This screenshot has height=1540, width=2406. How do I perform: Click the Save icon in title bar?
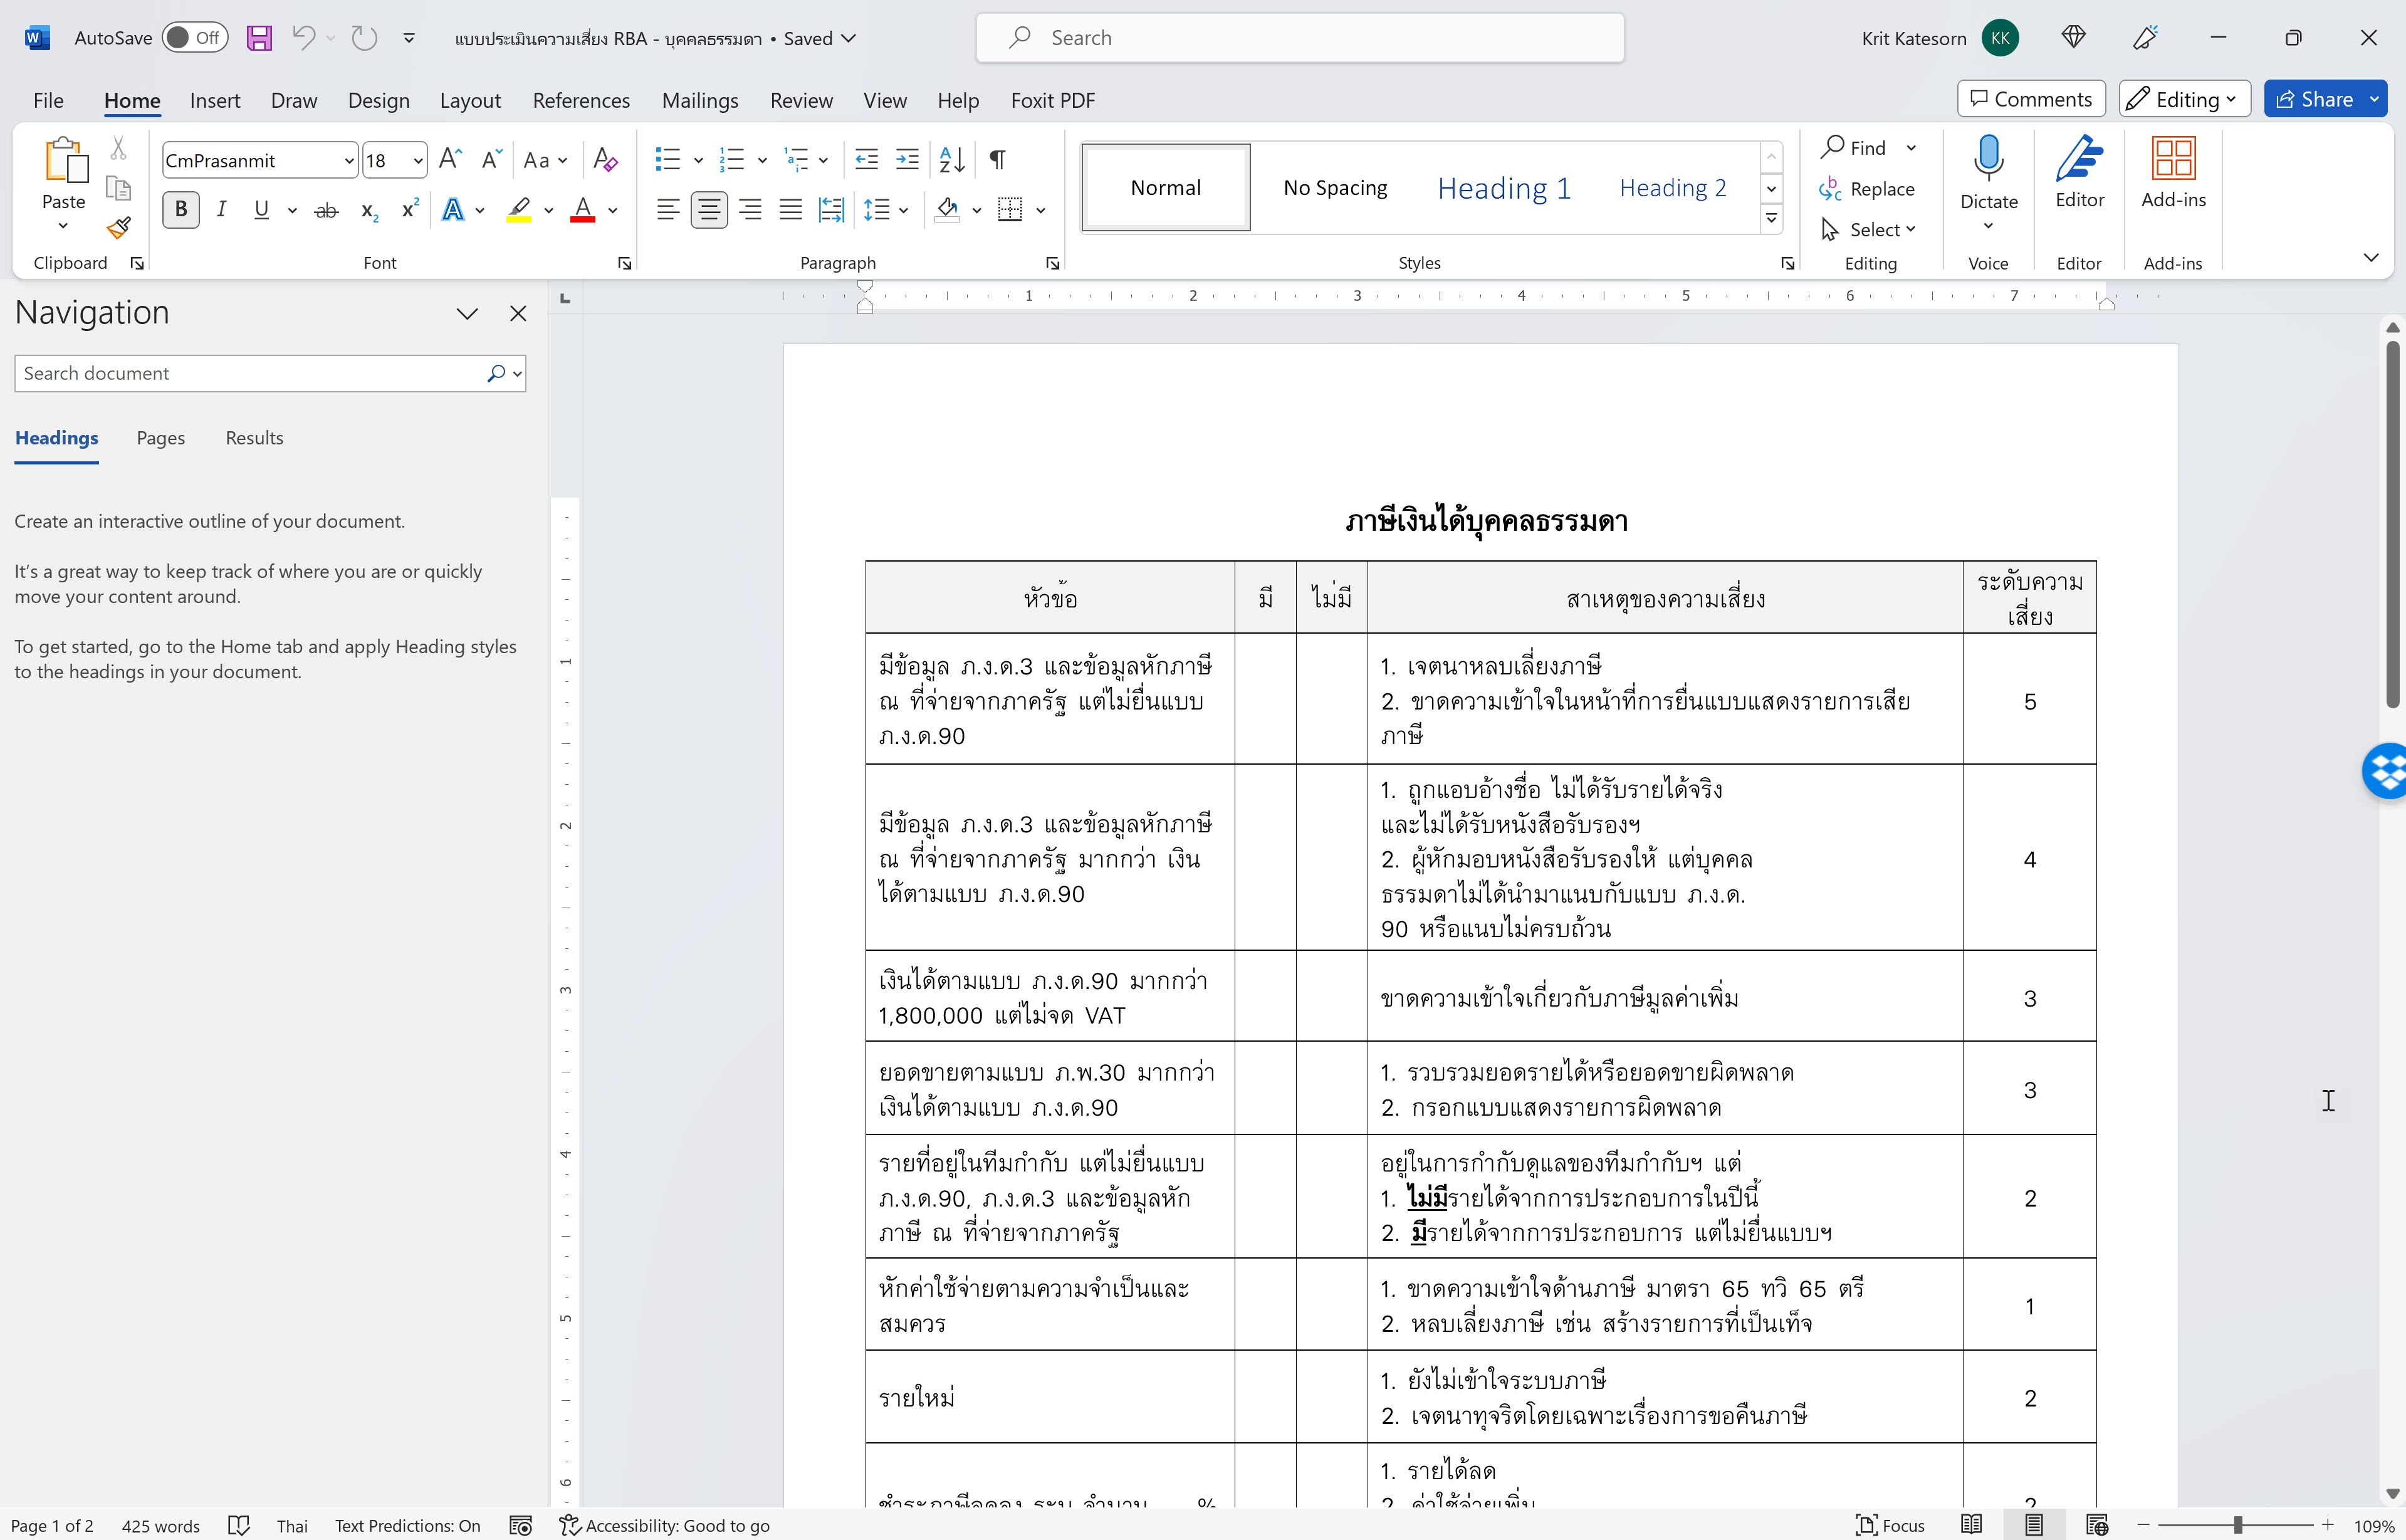259,38
